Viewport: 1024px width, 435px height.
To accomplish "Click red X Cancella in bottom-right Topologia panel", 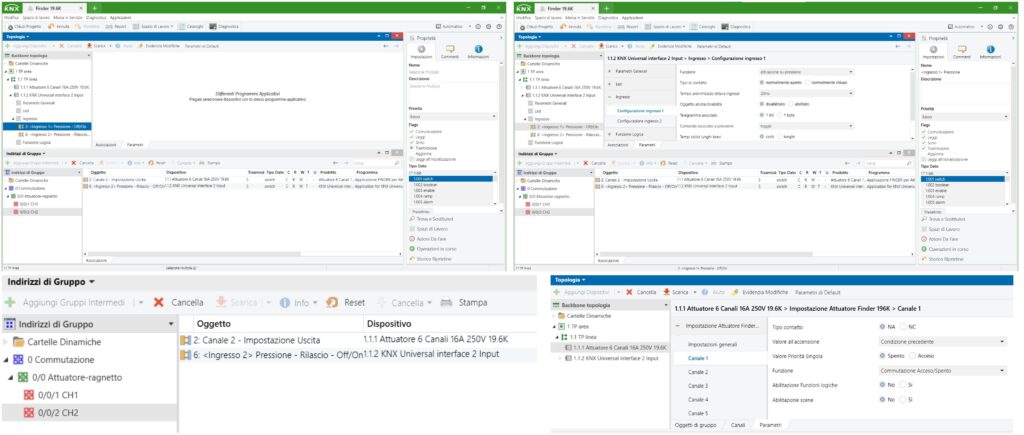I will point(630,292).
